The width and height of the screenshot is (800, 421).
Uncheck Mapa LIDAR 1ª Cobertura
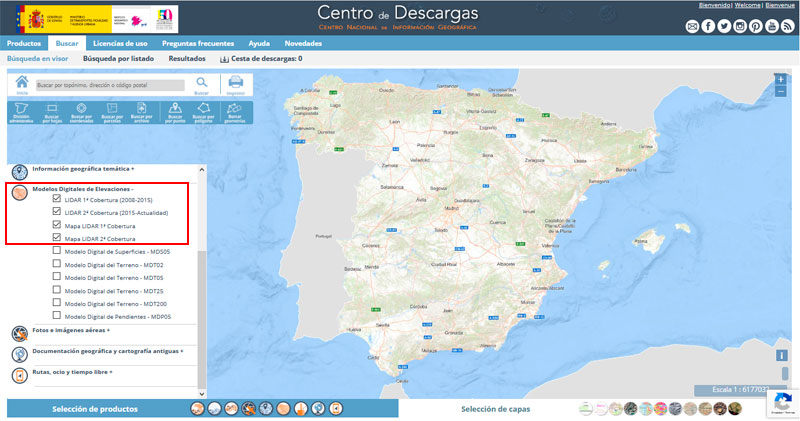[57, 225]
